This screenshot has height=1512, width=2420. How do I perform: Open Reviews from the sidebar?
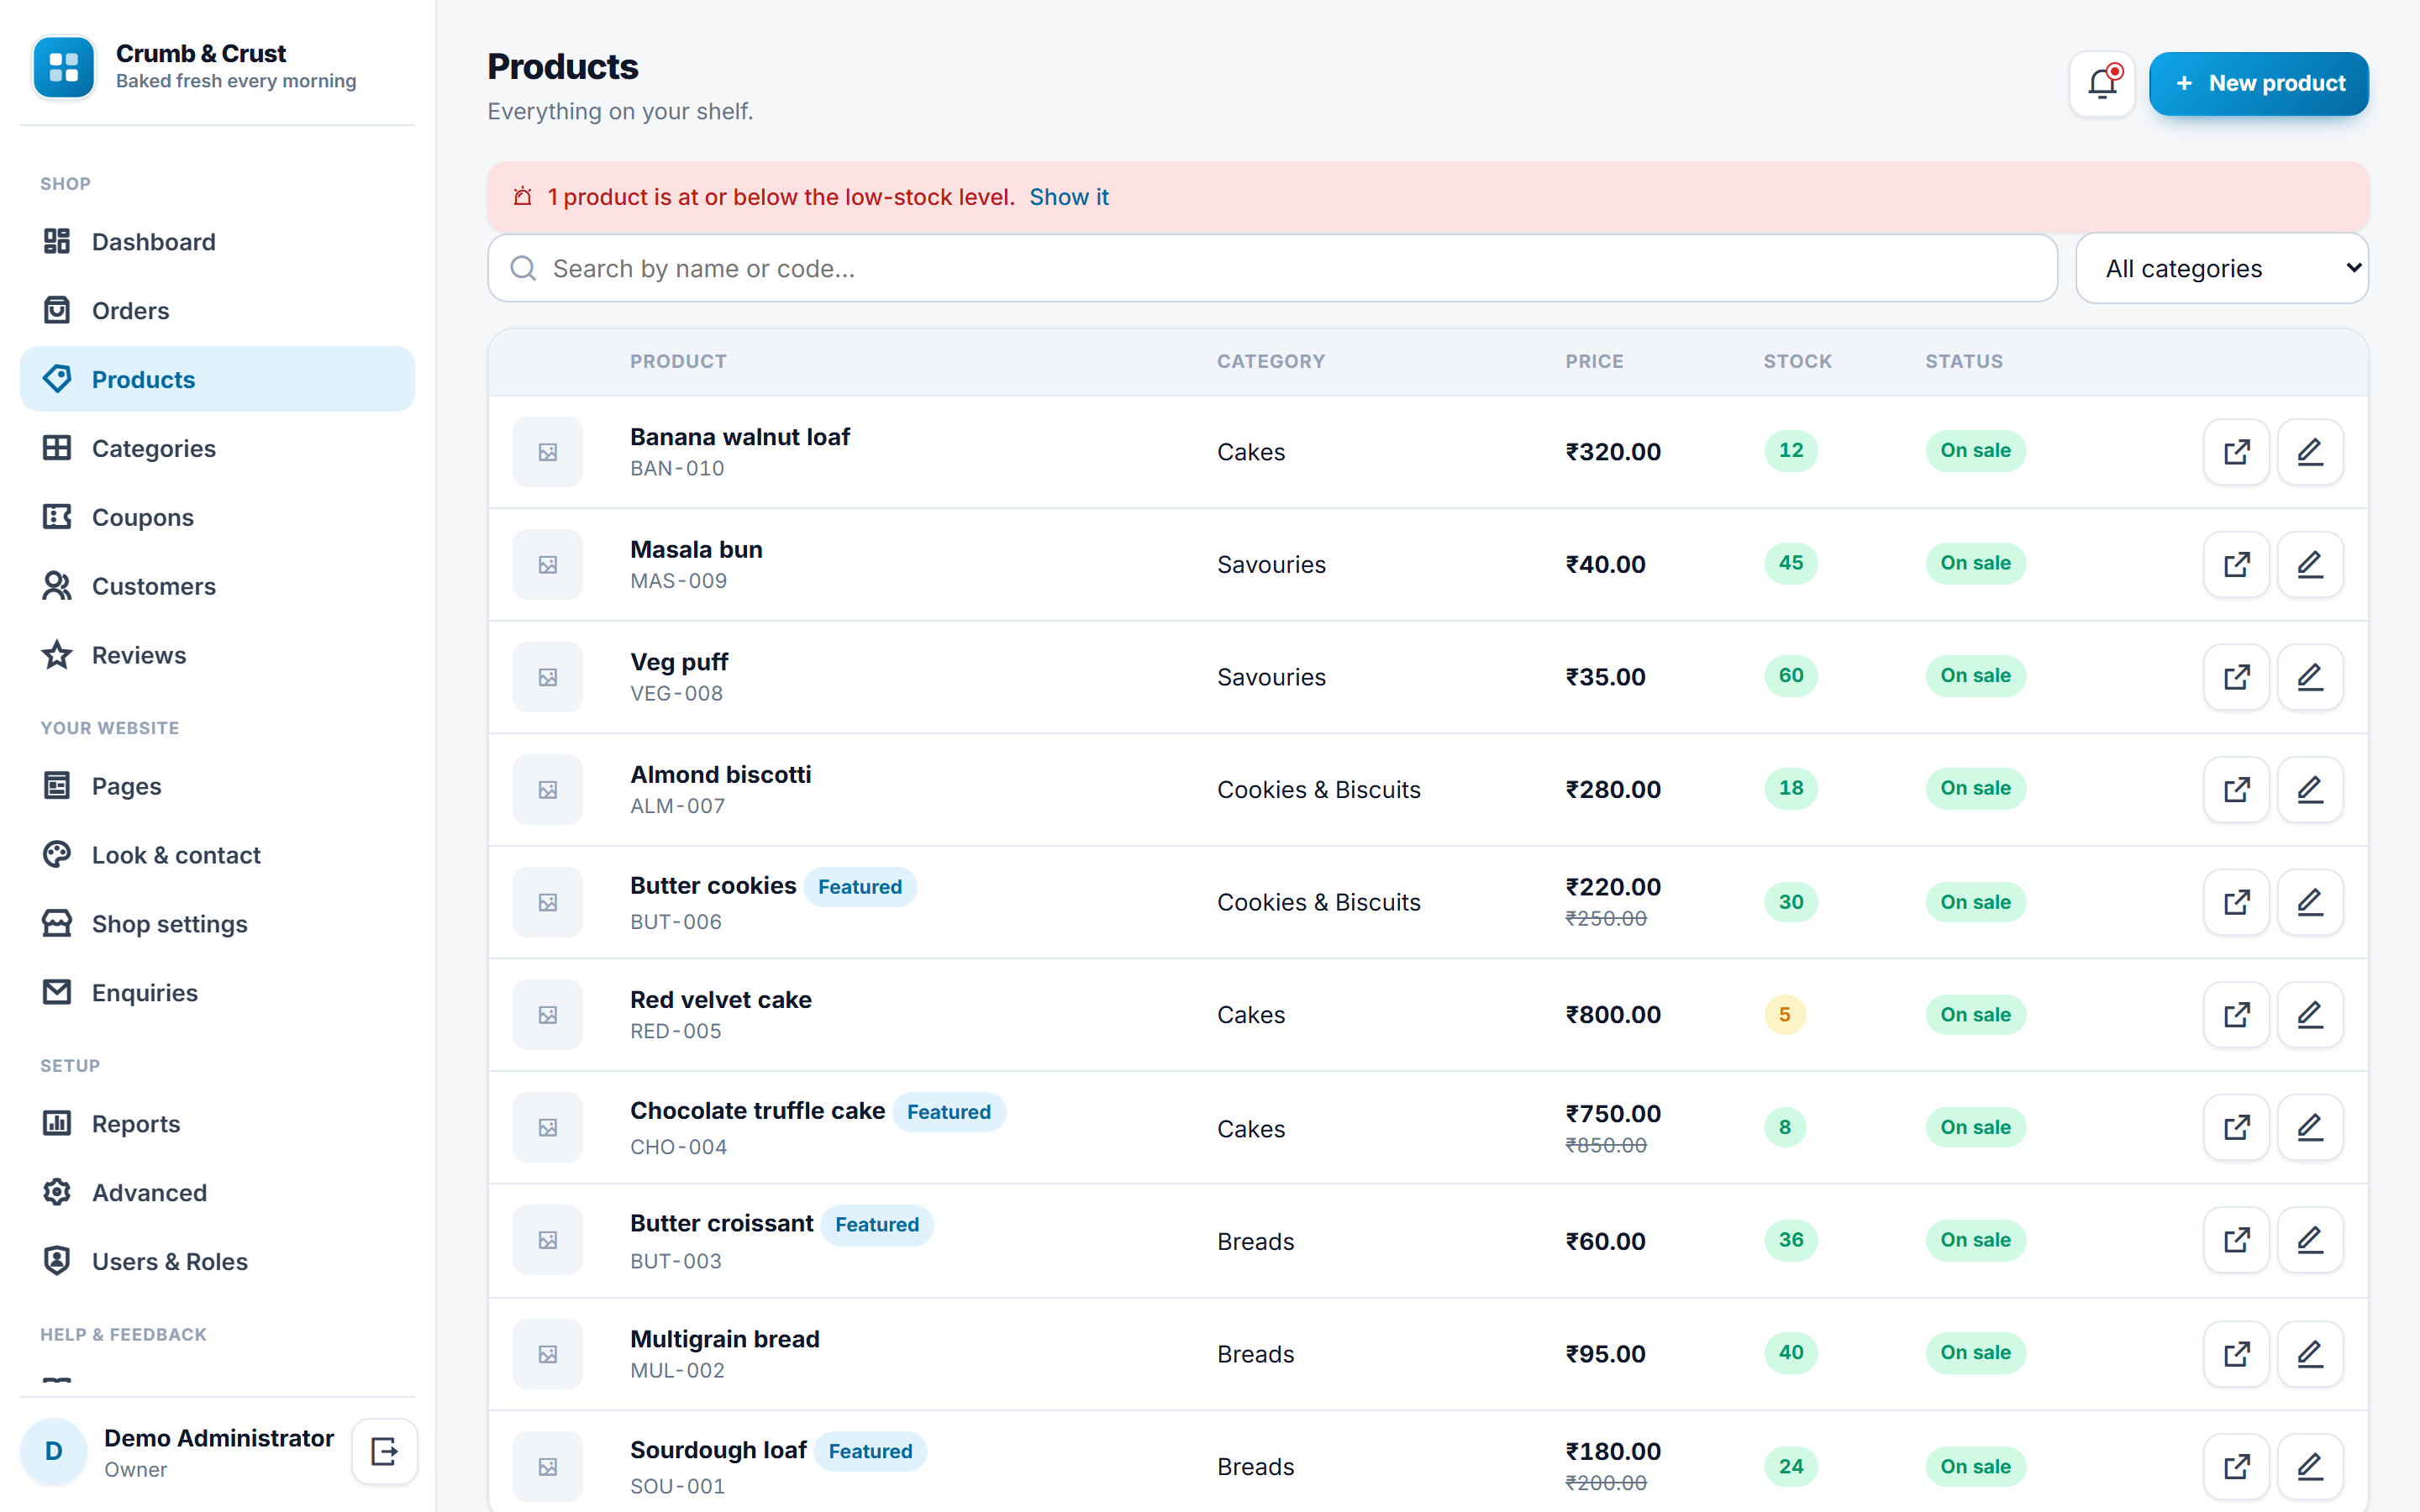coord(217,655)
